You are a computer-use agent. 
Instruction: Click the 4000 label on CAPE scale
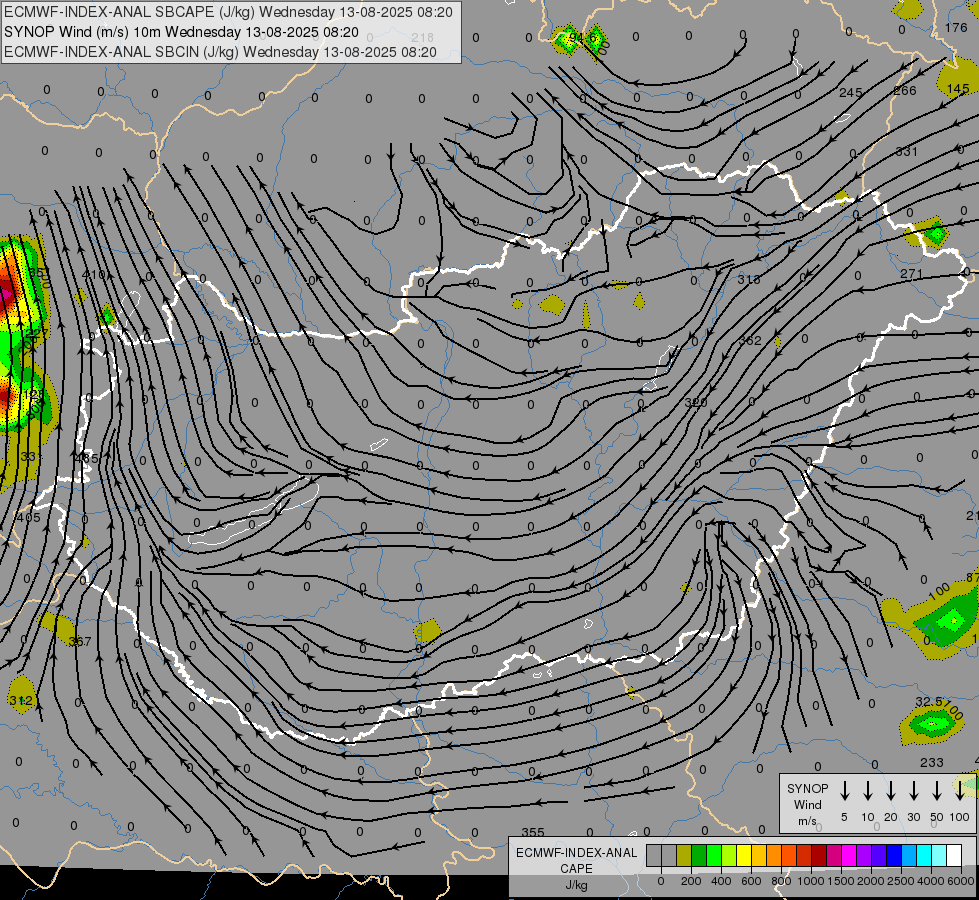(930, 881)
